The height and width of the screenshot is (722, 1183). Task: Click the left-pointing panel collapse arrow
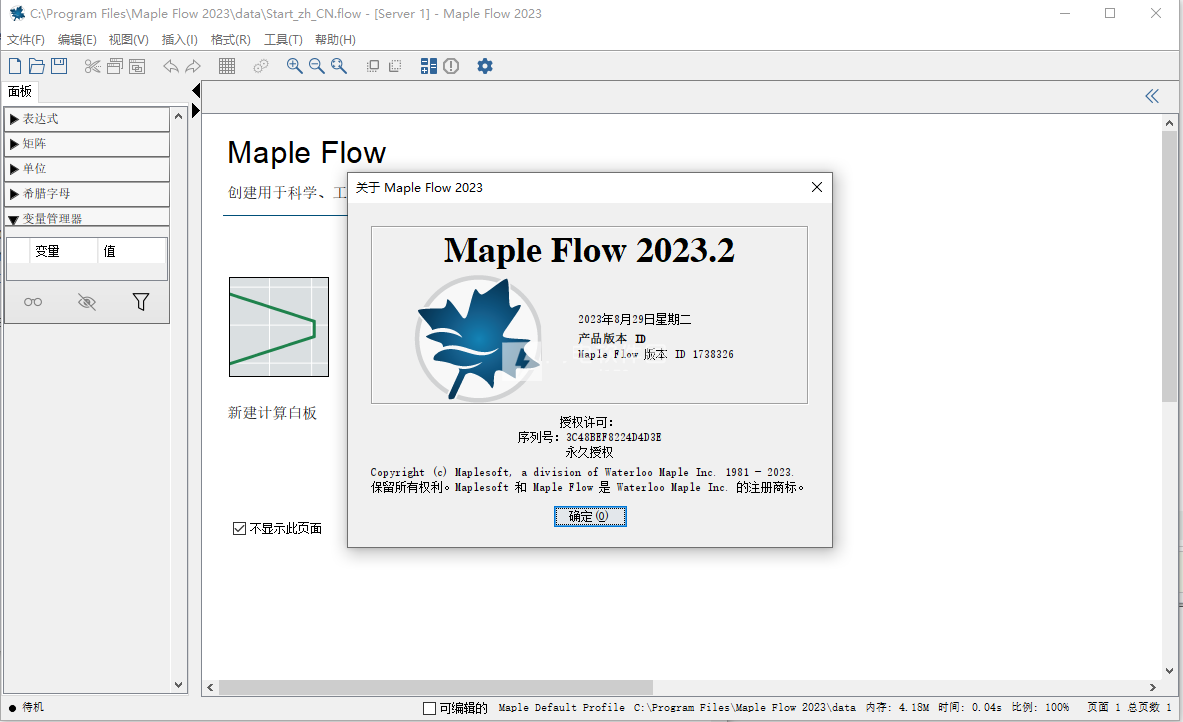tap(196, 91)
